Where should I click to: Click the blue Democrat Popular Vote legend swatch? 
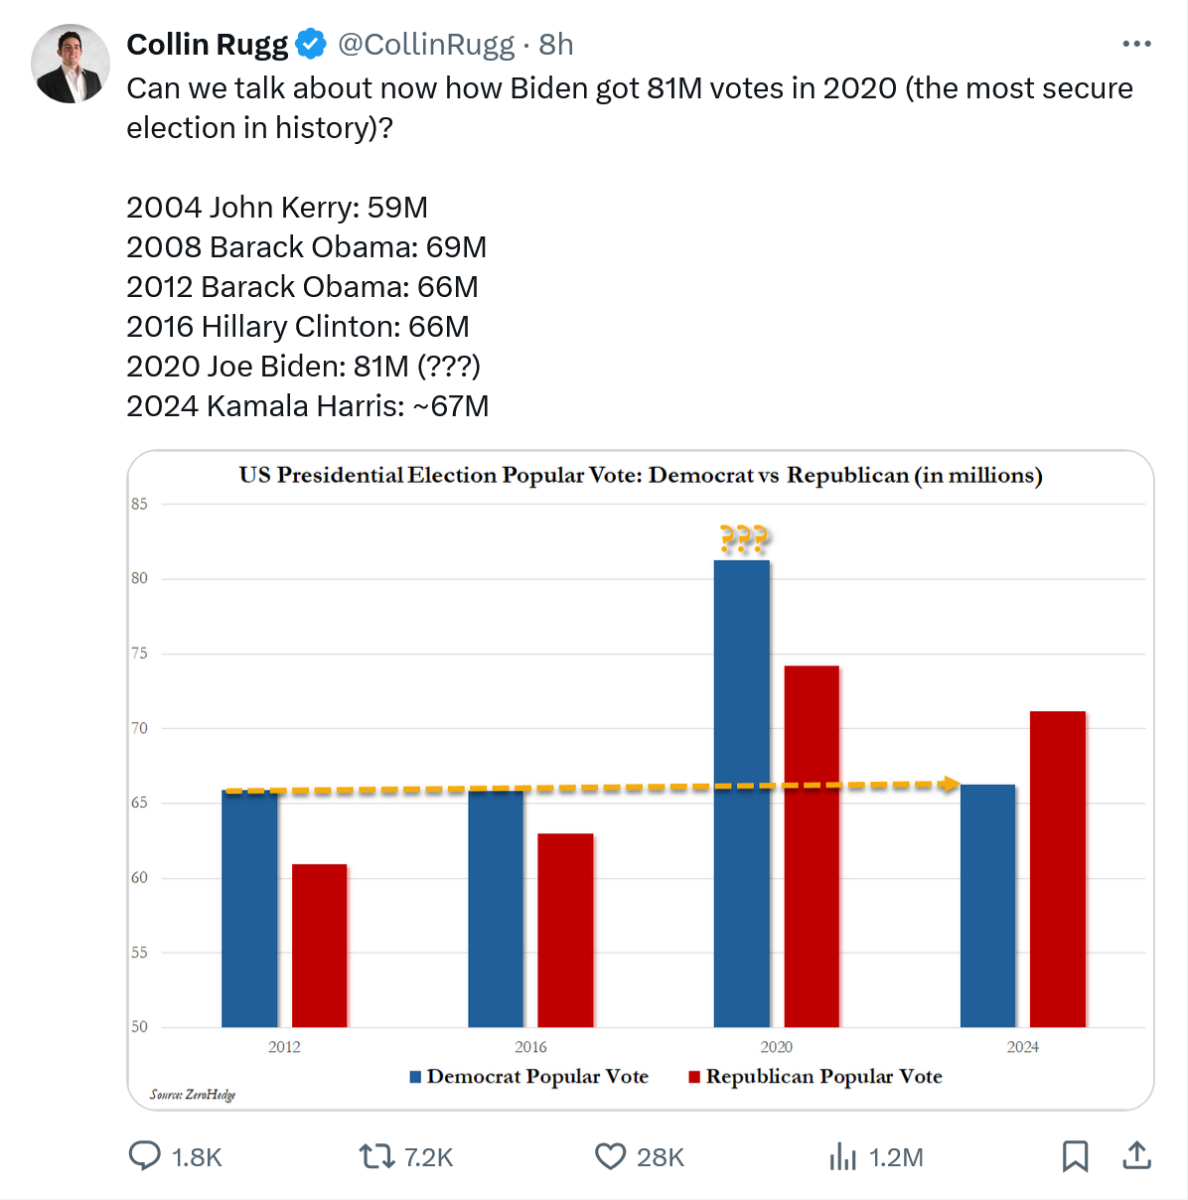tap(415, 1077)
